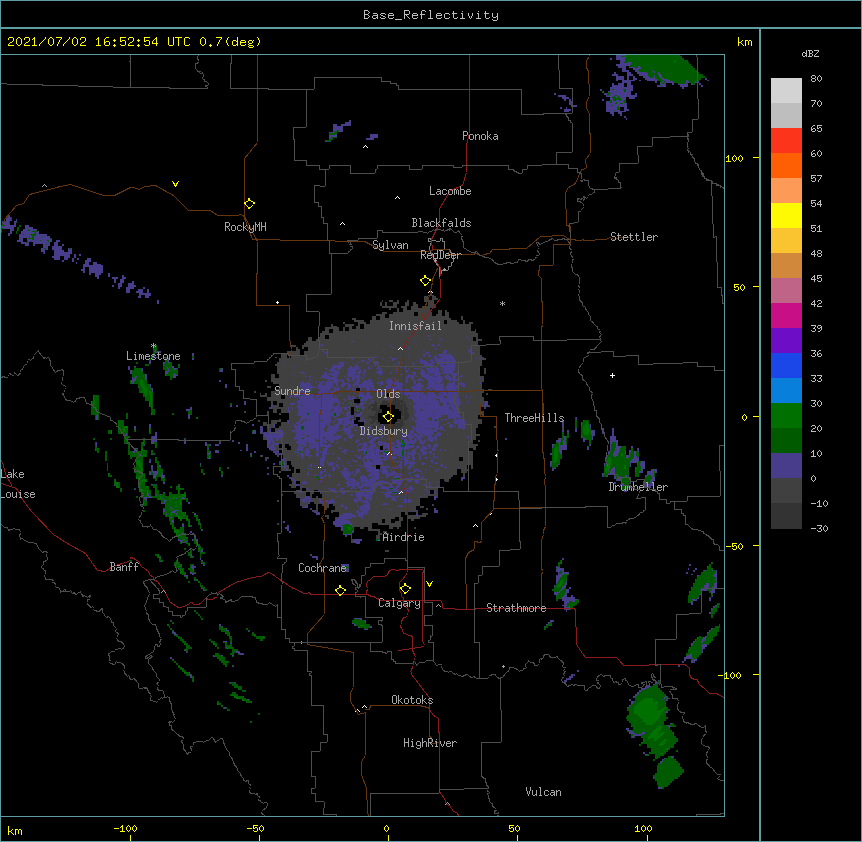Click the Lacombe city label

tap(450, 191)
